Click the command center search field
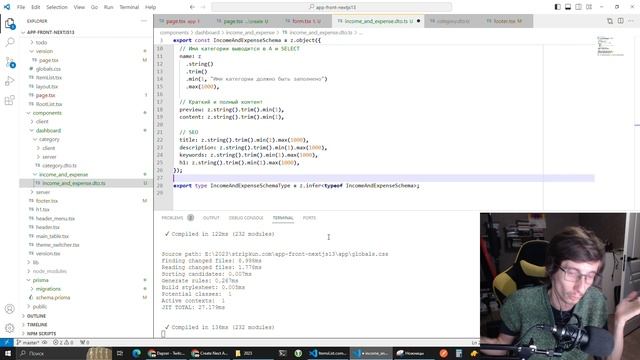The width and height of the screenshot is (640, 360). [331, 7]
